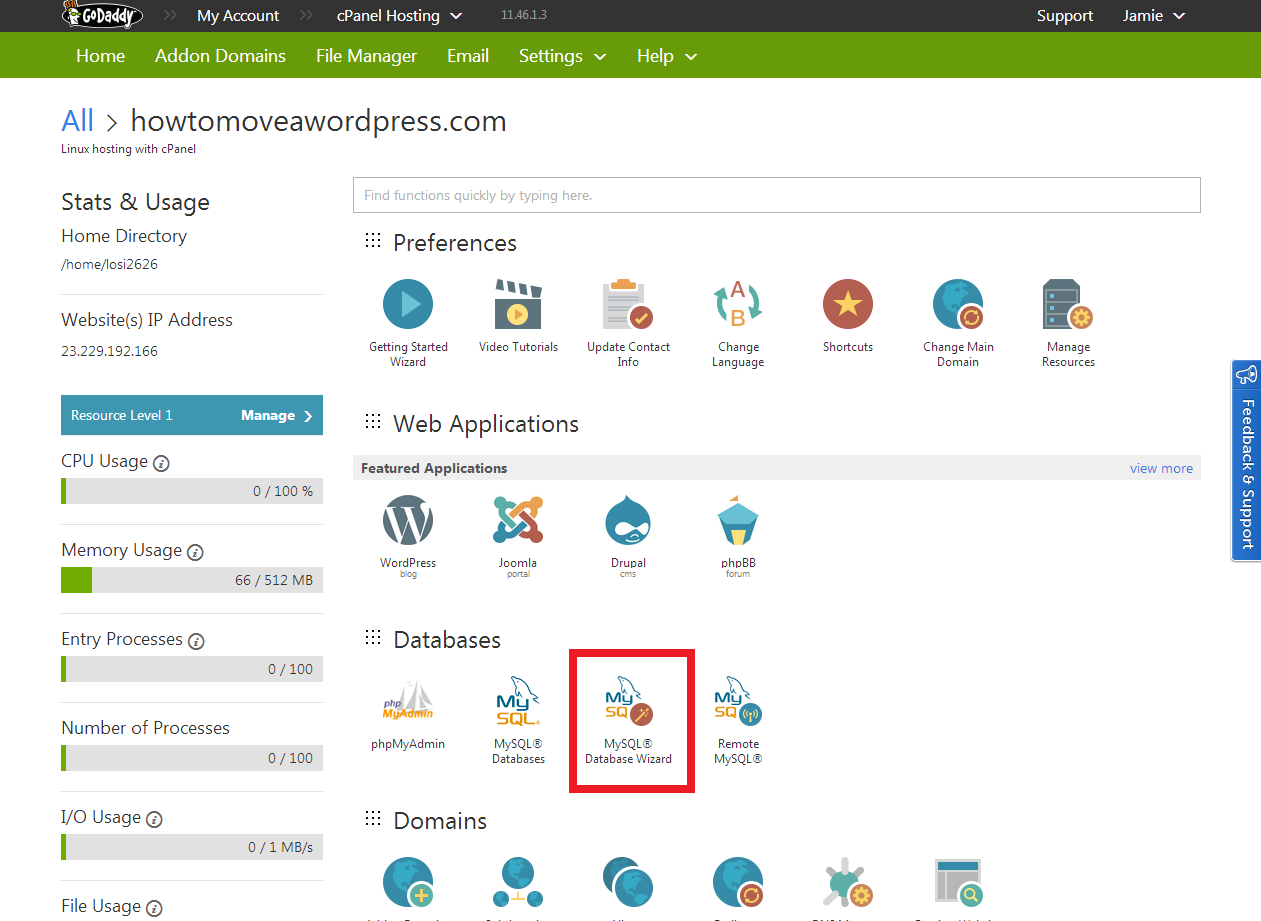This screenshot has width=1261, height=921.
Task: Click the /home/losi2626 directory path
Action: (109, 265)
